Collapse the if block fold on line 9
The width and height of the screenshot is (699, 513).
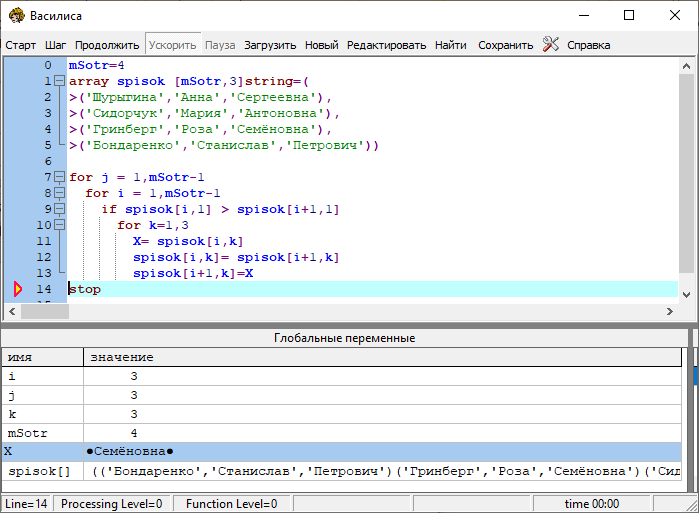click(x=60, y=209)
